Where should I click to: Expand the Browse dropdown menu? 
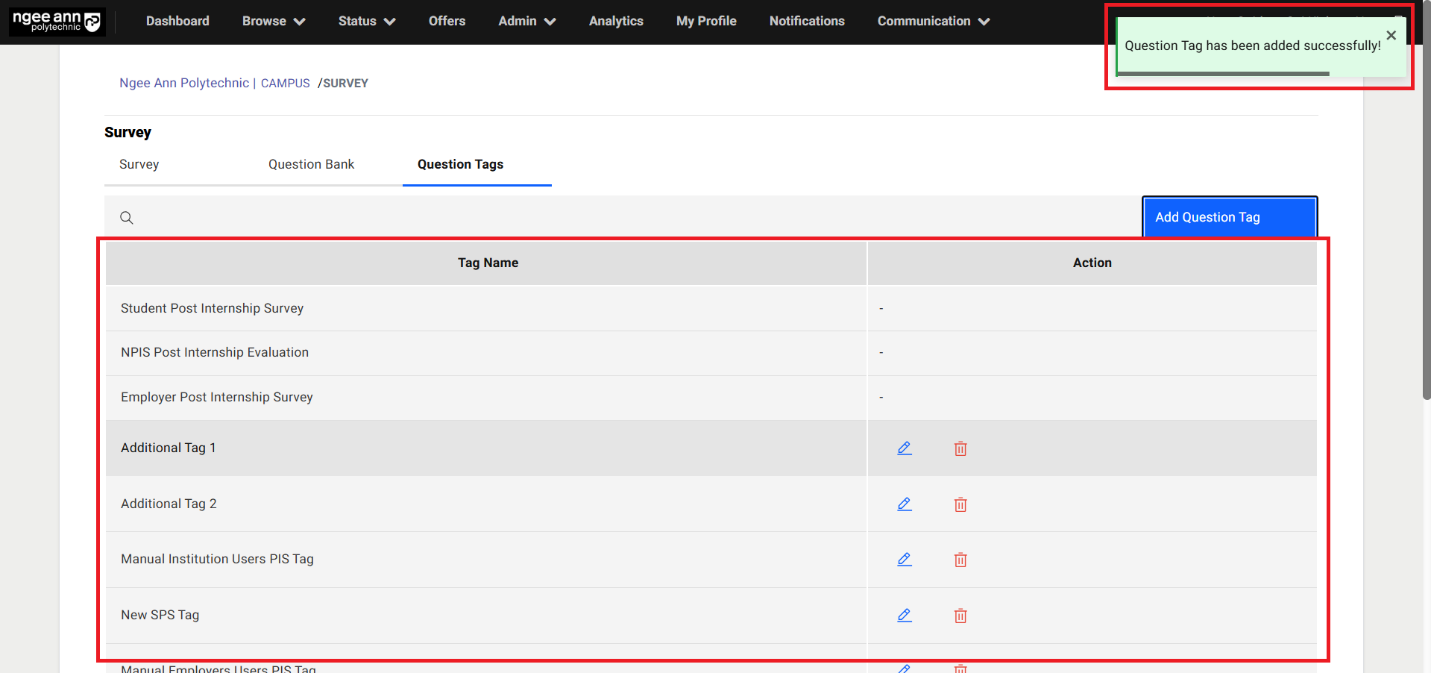pos(273,21)
